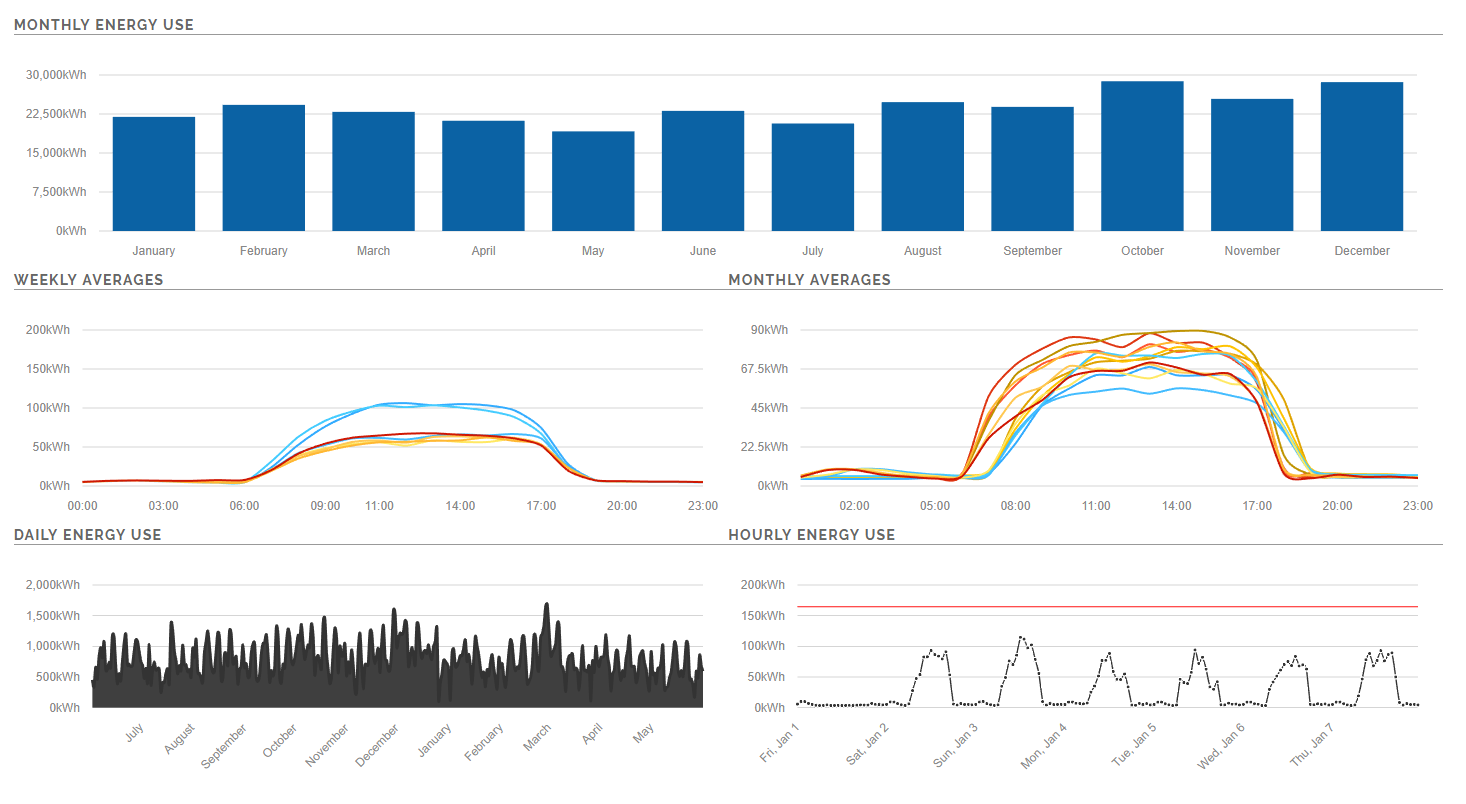Click the August bar in Monthly Energy Use

coord(922,166)
